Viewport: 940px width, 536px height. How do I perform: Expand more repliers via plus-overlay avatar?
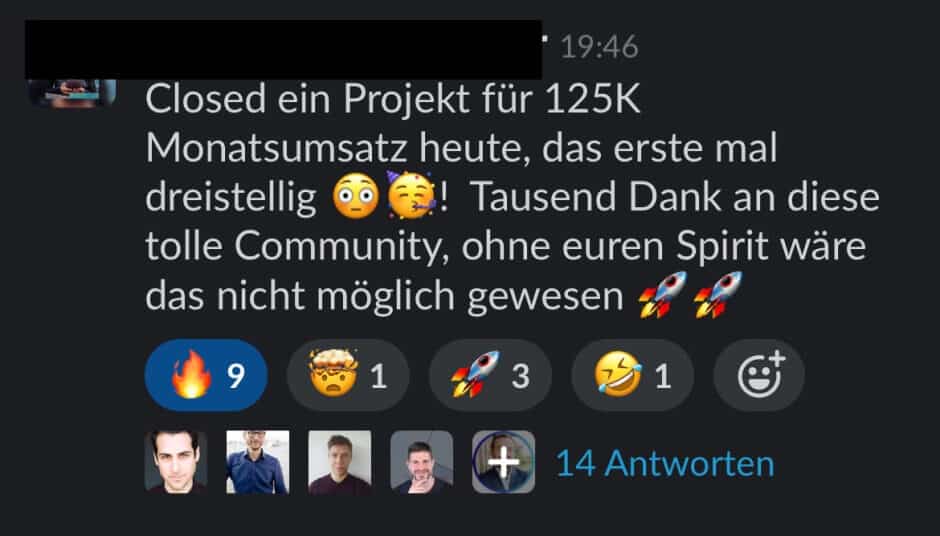[x=504, y=462]
